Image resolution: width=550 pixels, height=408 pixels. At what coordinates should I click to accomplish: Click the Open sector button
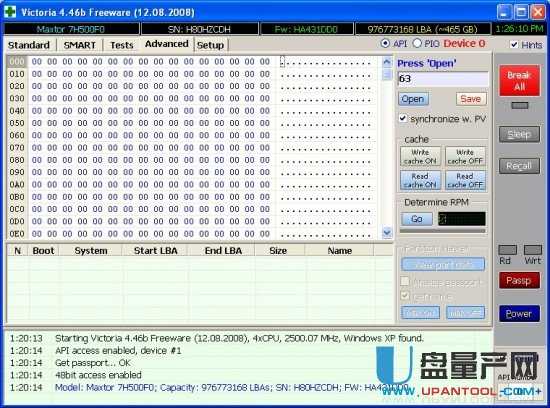coord(413,99)
